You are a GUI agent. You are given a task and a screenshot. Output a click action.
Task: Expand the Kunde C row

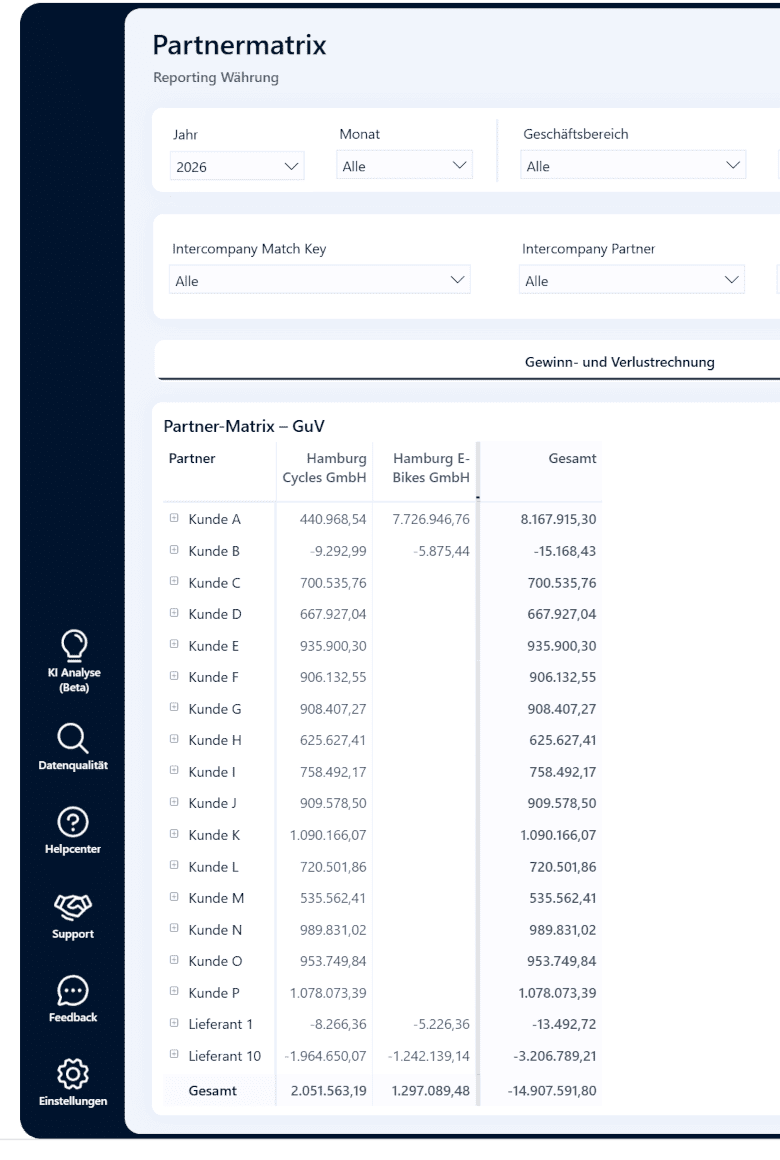click(174, 581)
